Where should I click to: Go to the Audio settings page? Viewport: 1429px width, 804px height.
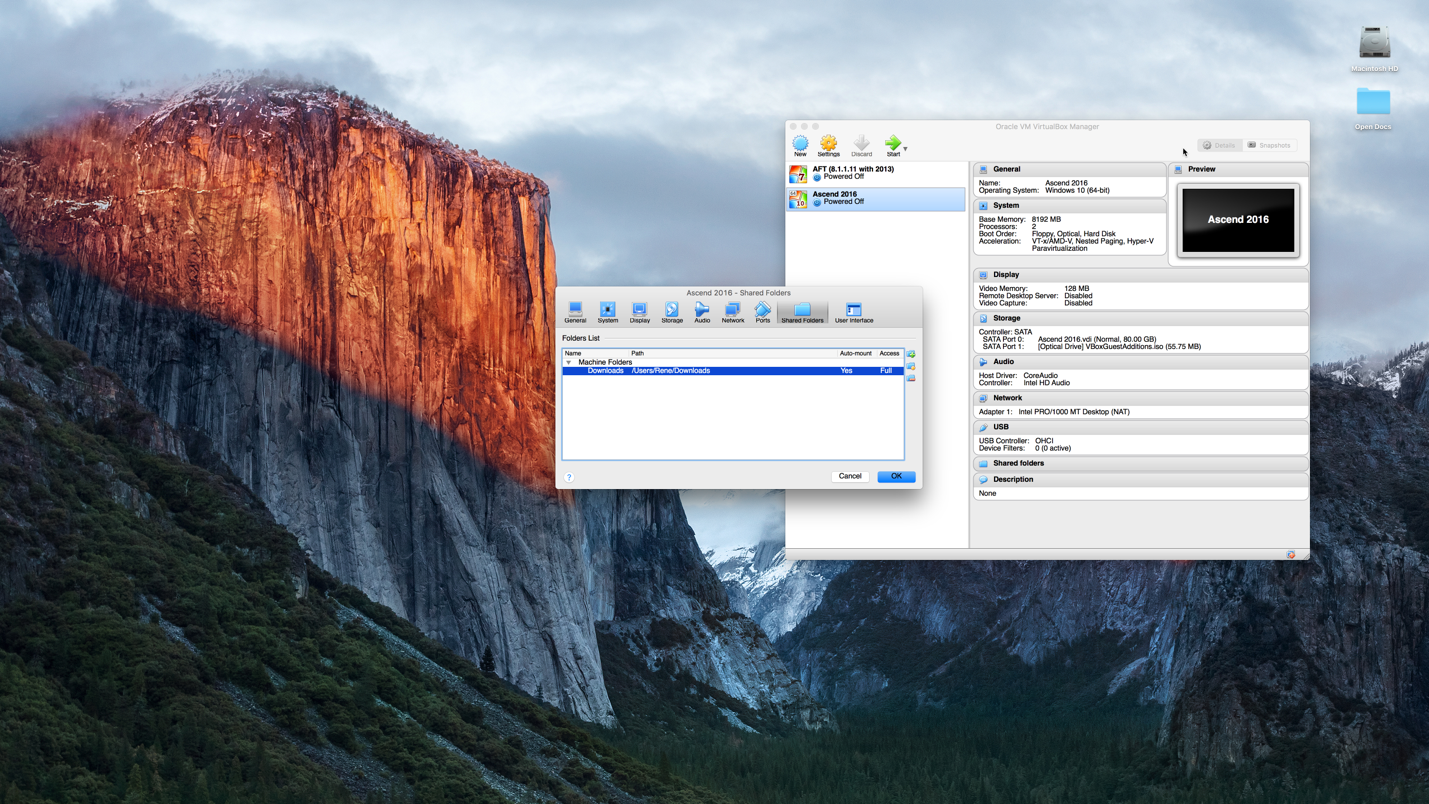[x=702, y=313]
